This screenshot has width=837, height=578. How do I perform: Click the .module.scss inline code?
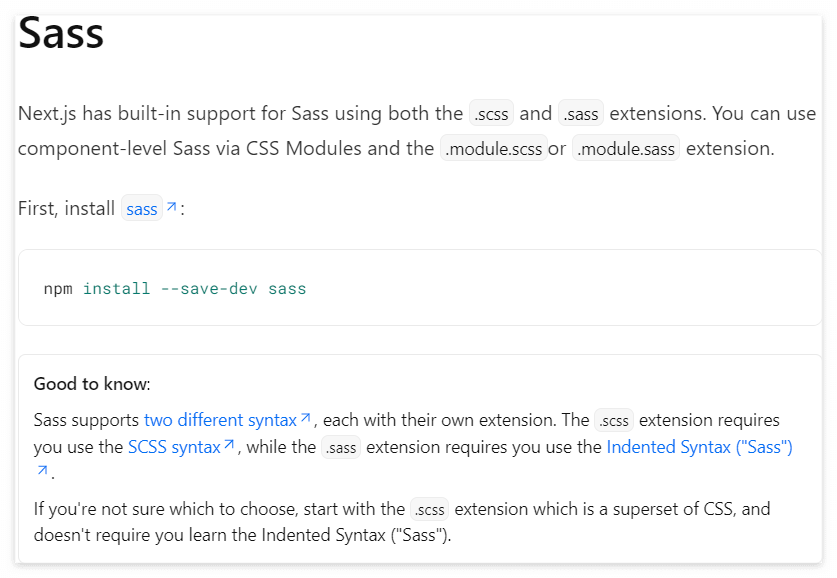tap(493, 148)
